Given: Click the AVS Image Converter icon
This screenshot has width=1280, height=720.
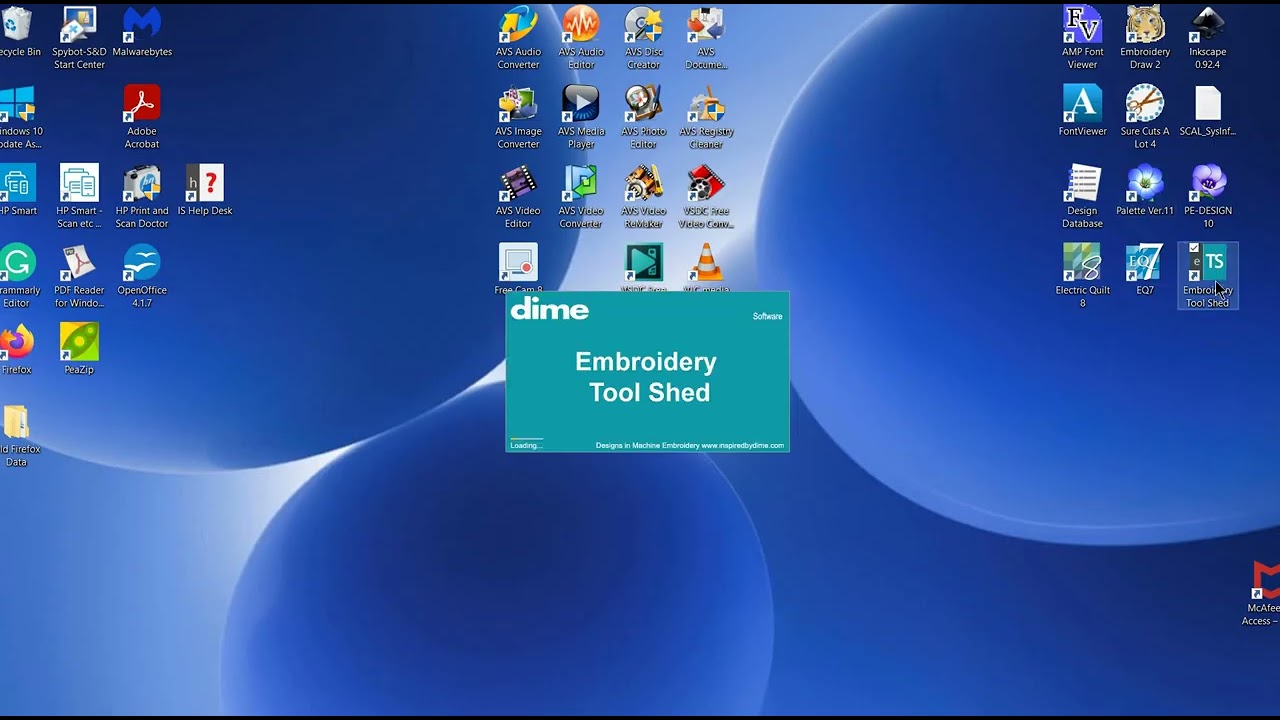Looking at the screenshot, I should 518,117.
